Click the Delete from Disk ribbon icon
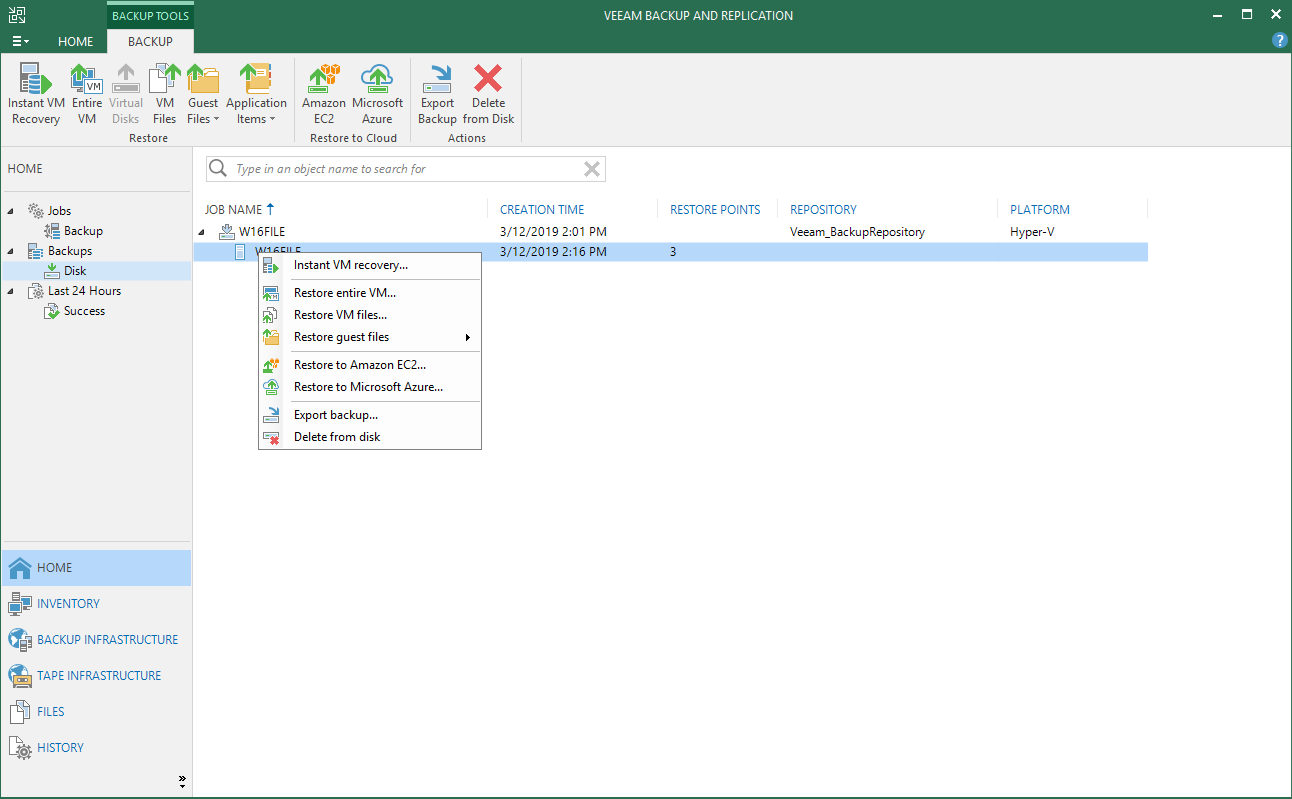Screen dimensions: 1292x799 [488, 94]
